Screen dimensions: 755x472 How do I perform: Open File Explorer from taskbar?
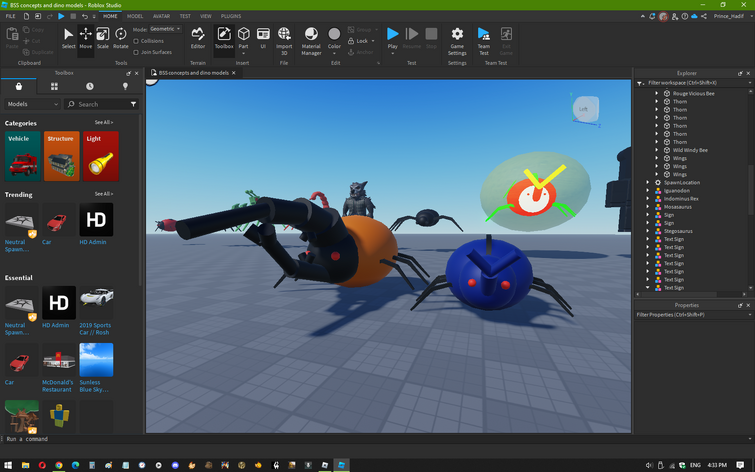(x=25, y=465)
